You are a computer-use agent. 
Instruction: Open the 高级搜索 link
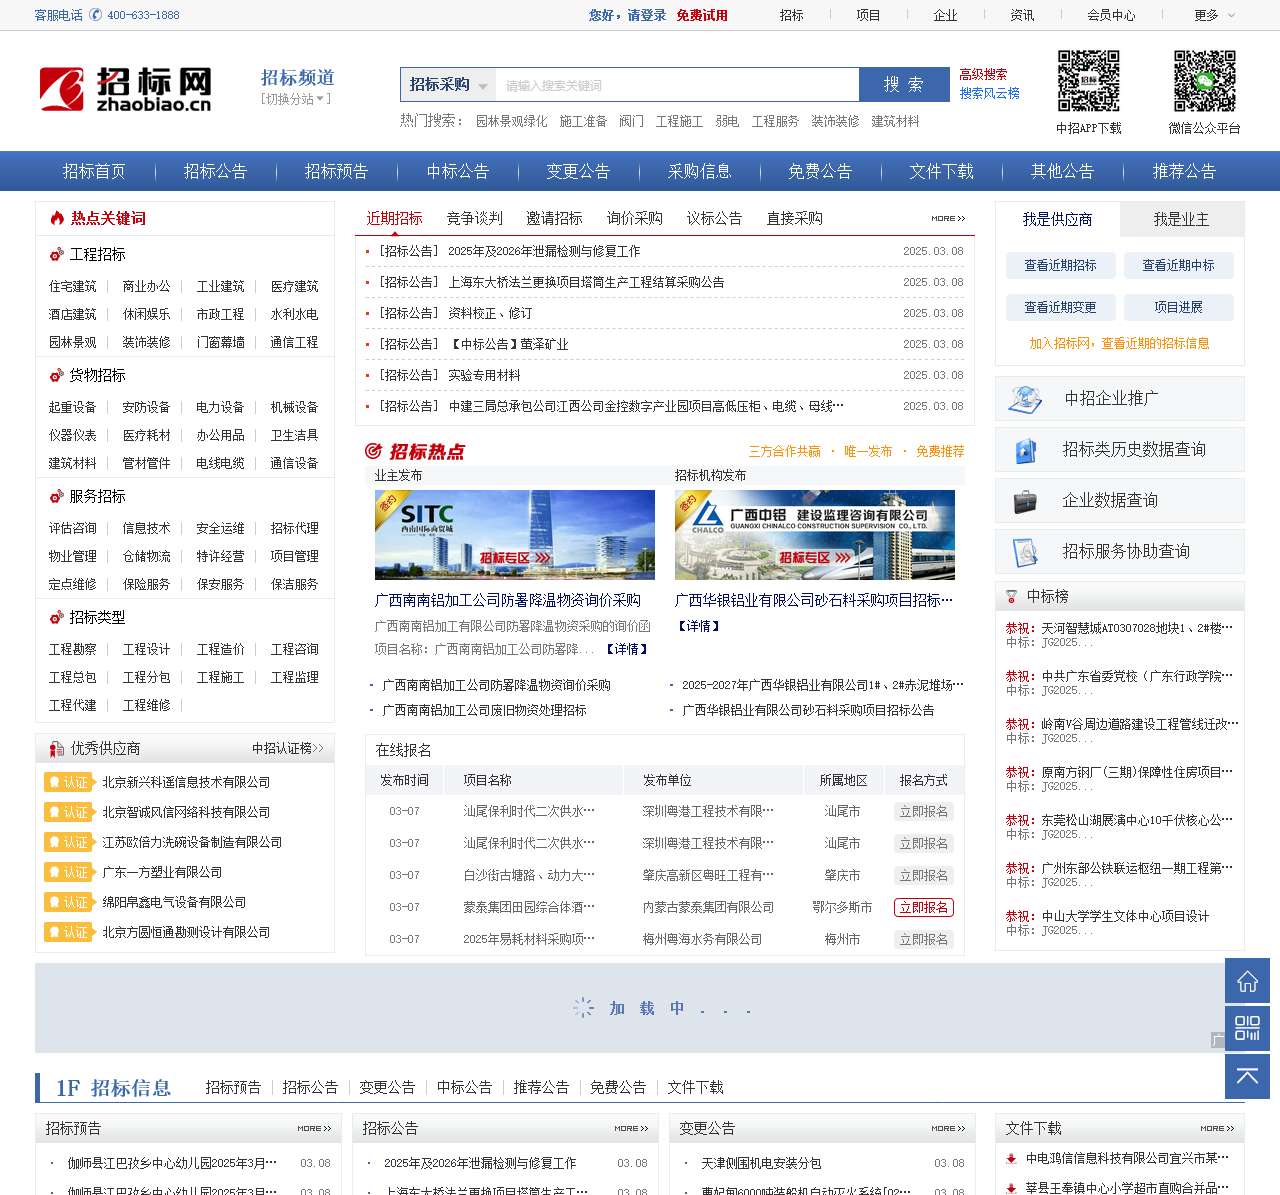coord(983,74)
